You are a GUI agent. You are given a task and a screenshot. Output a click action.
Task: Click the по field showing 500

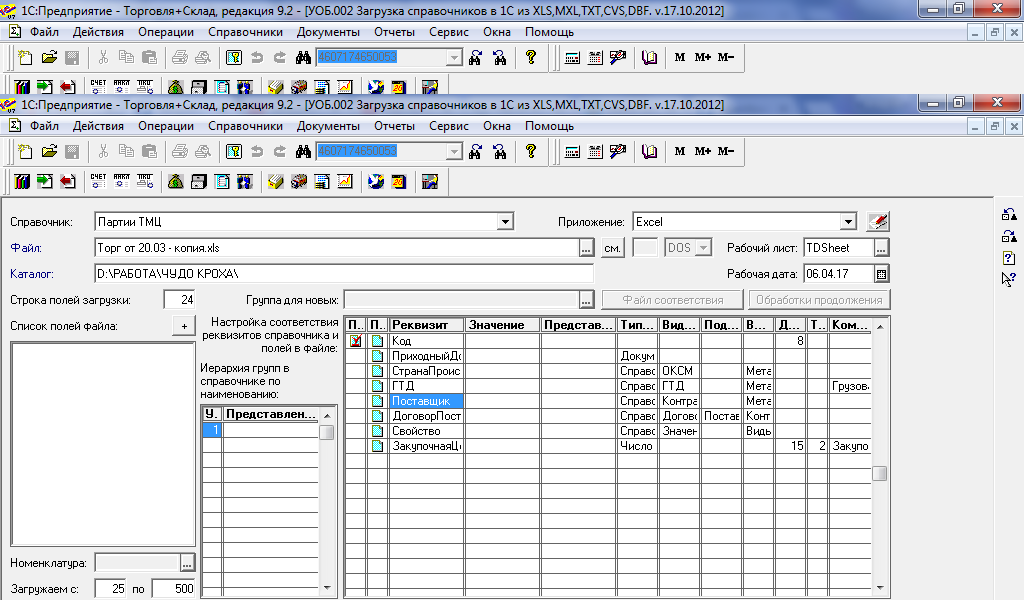(x=174, y=589)
